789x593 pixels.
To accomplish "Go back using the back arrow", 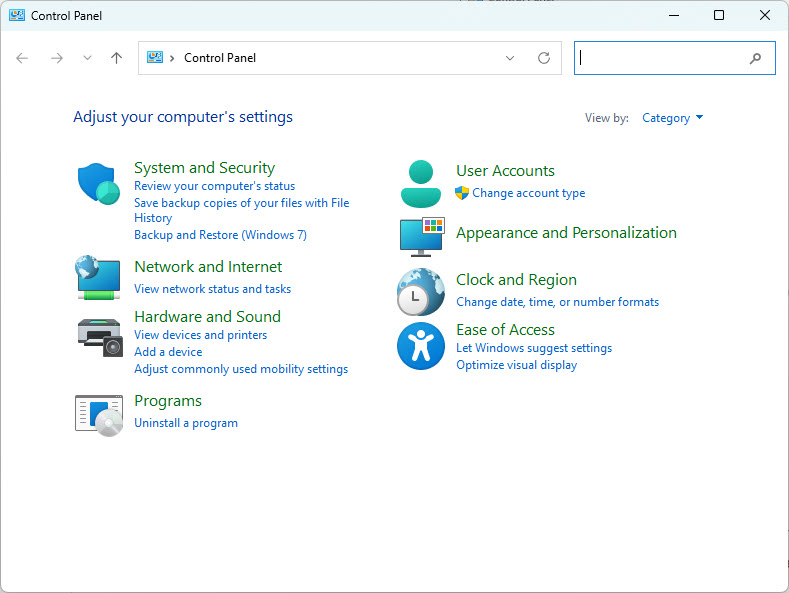I will coord(22,58).
